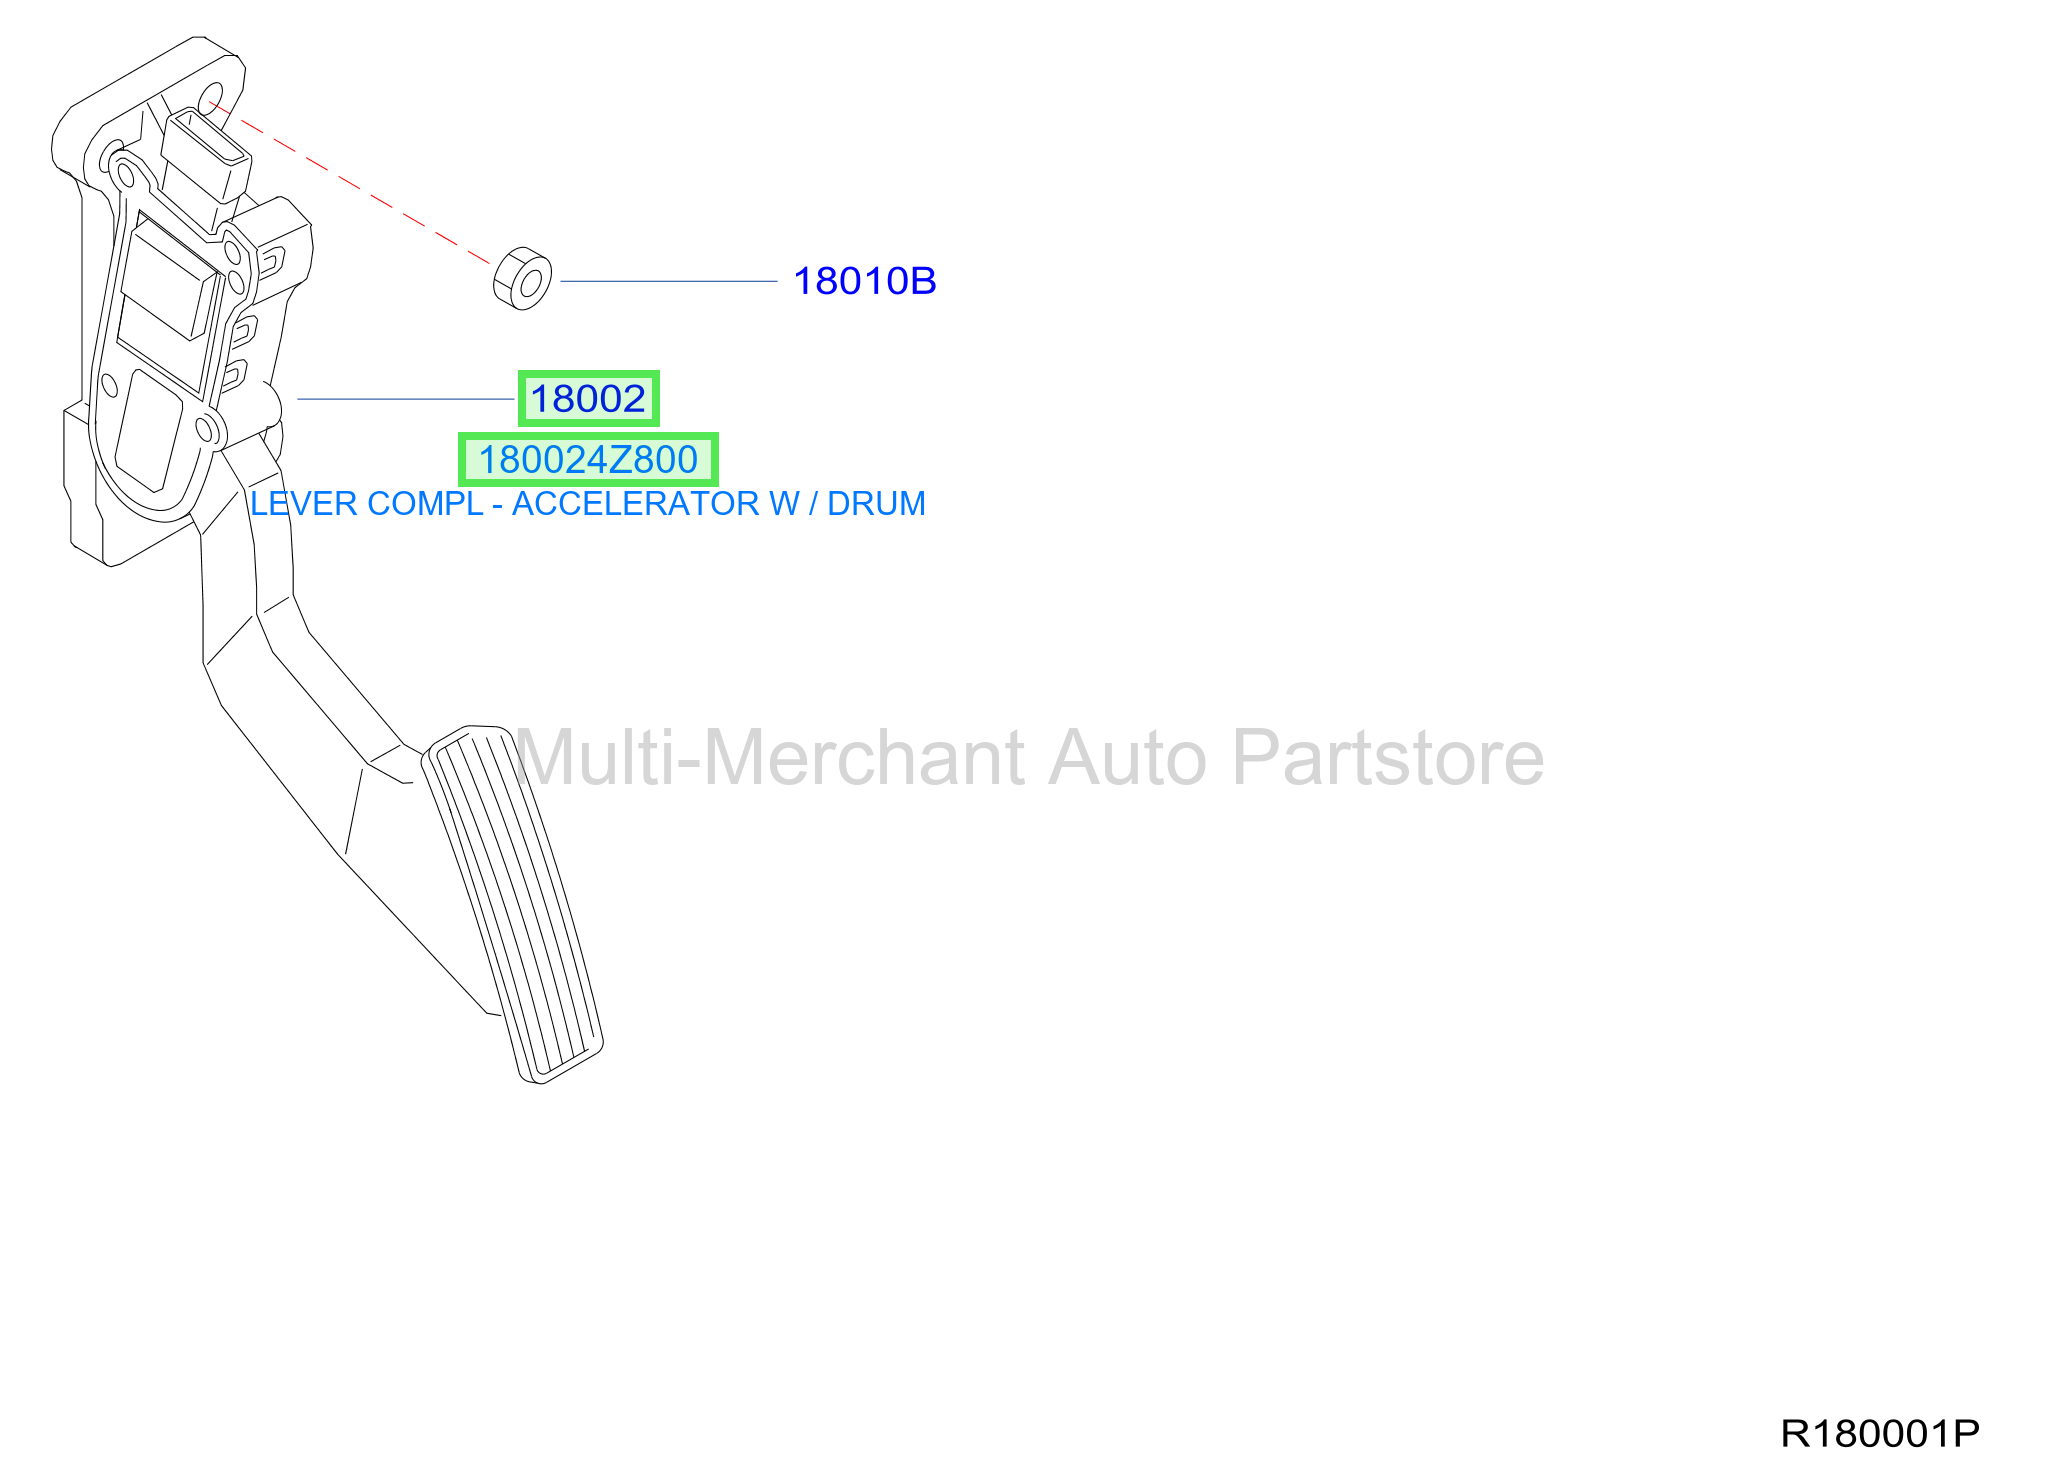
Task: Select the upper-left bolt hole of the sensor cover
Action: [x=126, y=177]
